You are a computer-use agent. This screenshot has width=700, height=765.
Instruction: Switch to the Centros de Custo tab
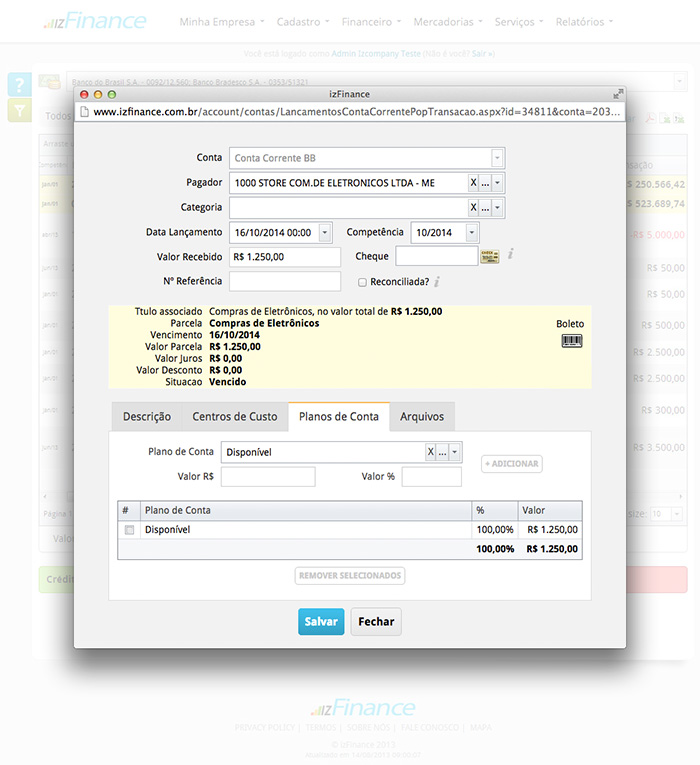[x=235, y=417]
